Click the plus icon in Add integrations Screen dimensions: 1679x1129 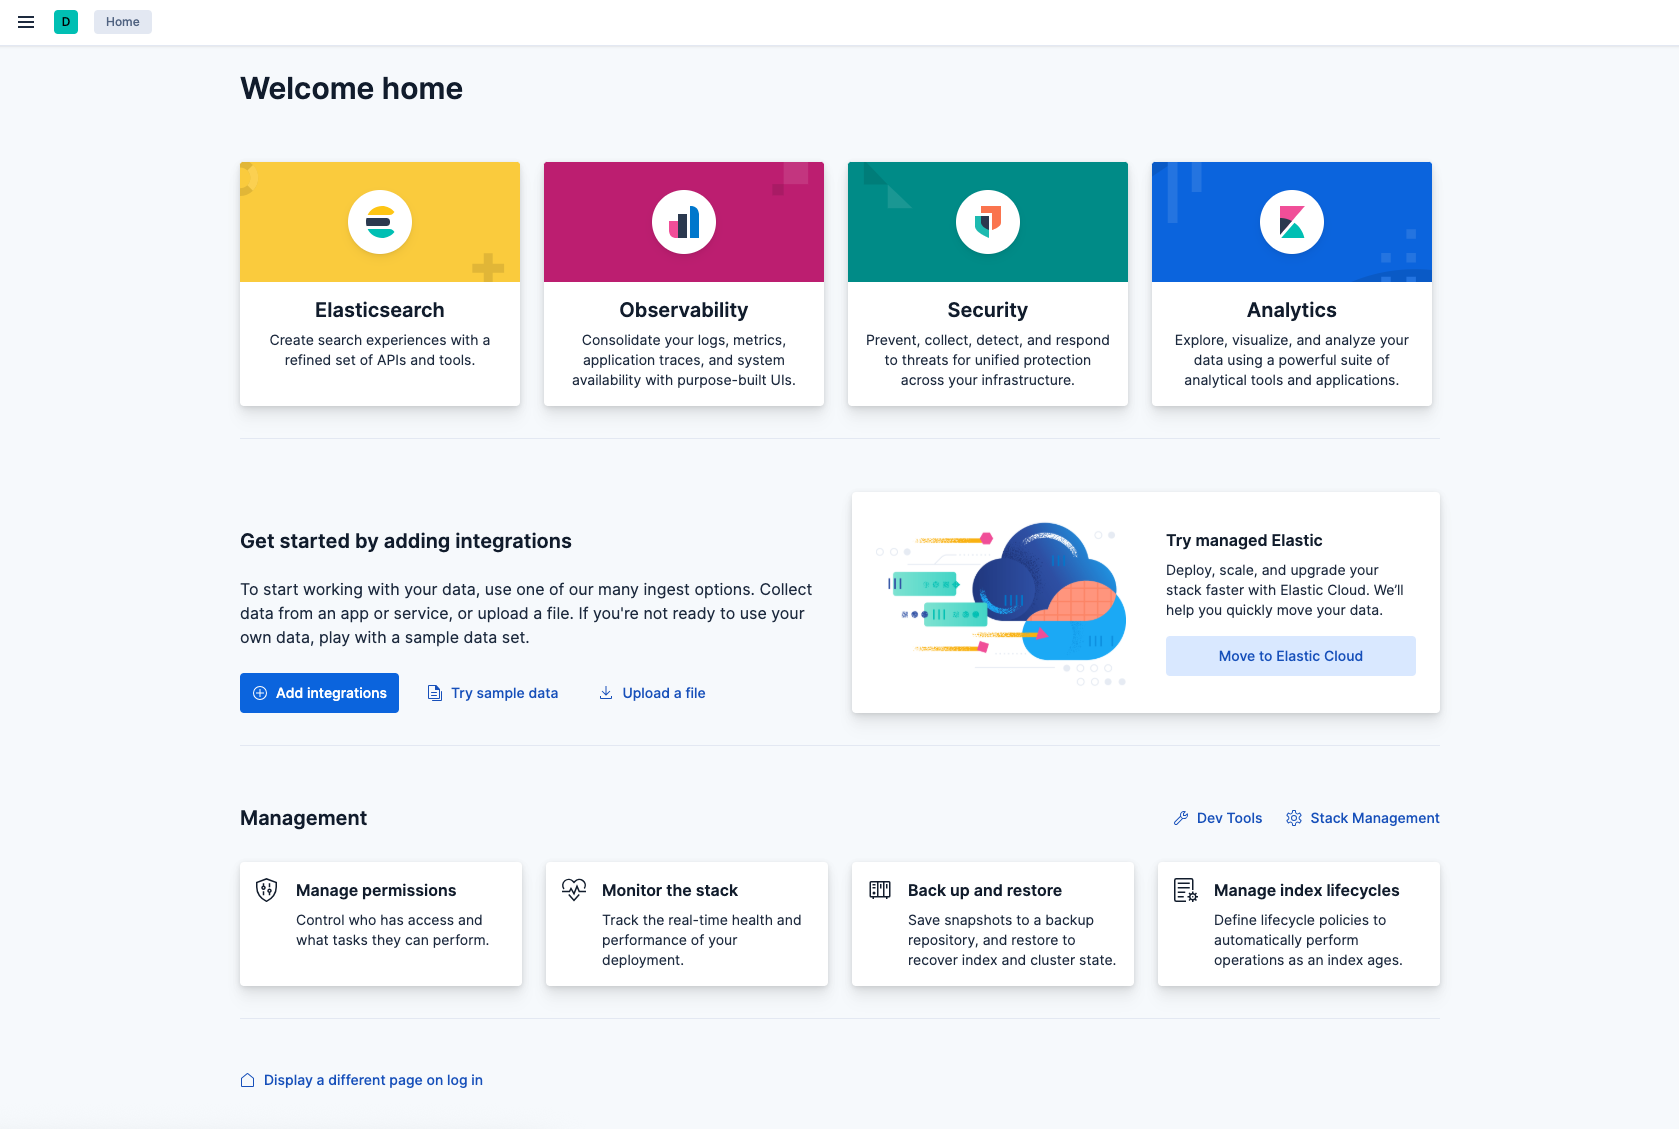260,693
